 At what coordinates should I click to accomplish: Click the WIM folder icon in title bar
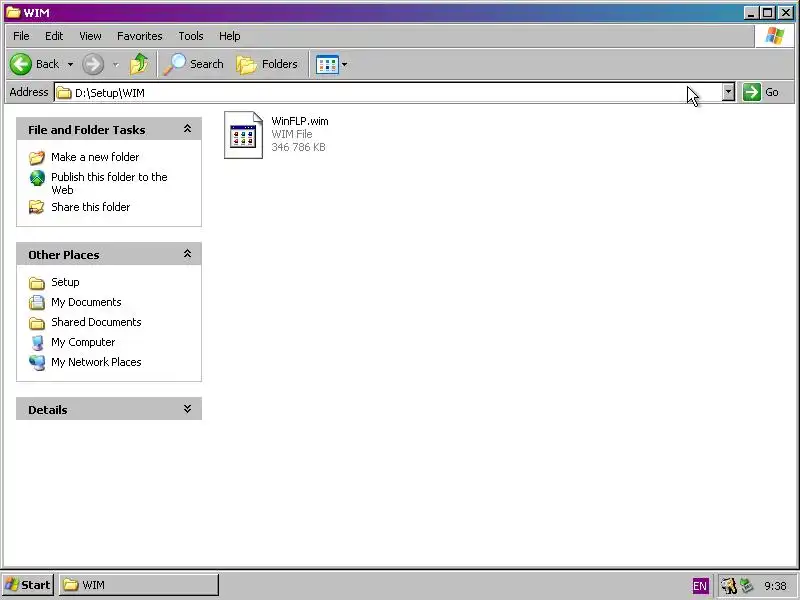(x=13, y=12)
